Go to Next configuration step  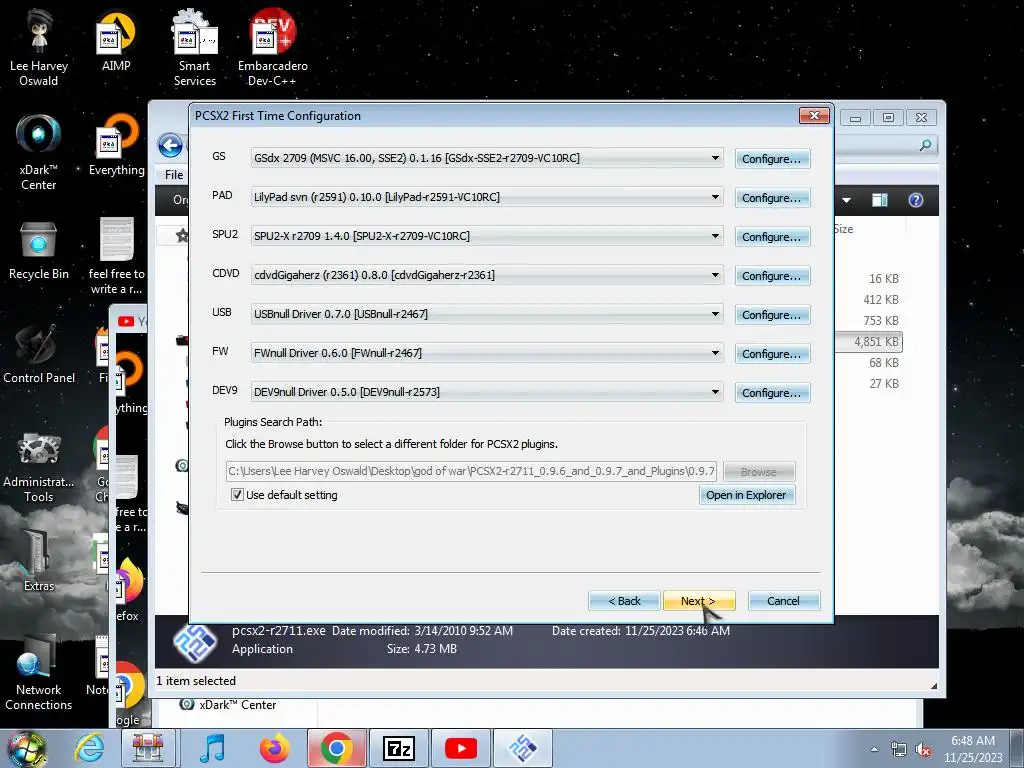coord(699,601)
